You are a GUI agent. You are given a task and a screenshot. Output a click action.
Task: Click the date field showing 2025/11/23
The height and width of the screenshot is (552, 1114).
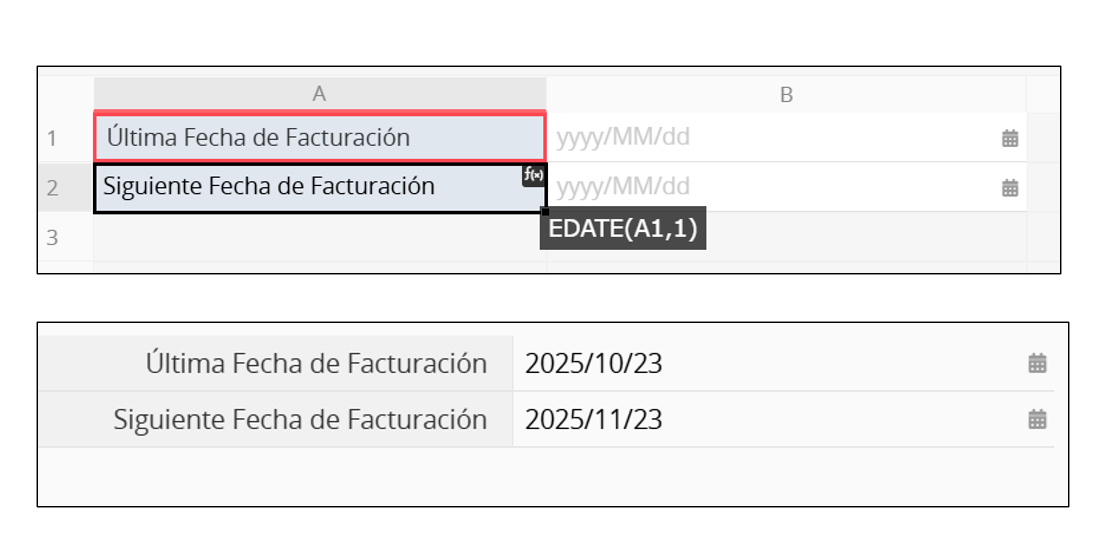click(x=760, y=419)
